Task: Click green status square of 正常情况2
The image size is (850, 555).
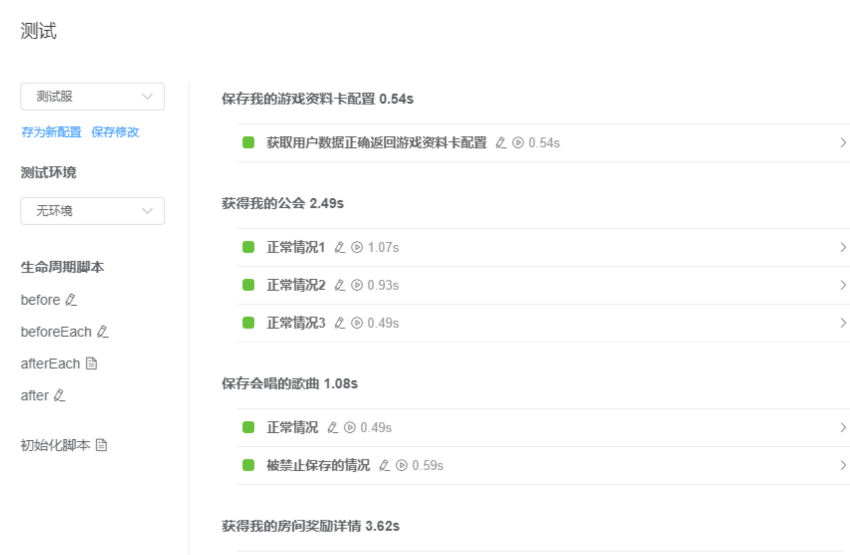Action: (248, 285)
